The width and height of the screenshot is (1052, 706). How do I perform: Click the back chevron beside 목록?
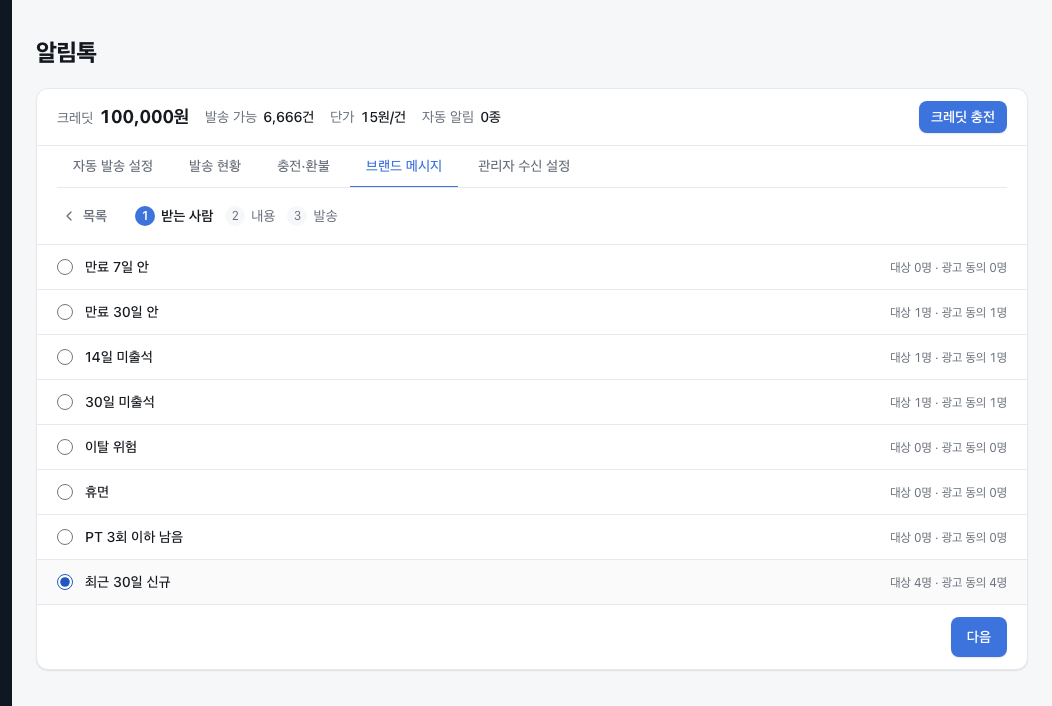tap(68, 215)
